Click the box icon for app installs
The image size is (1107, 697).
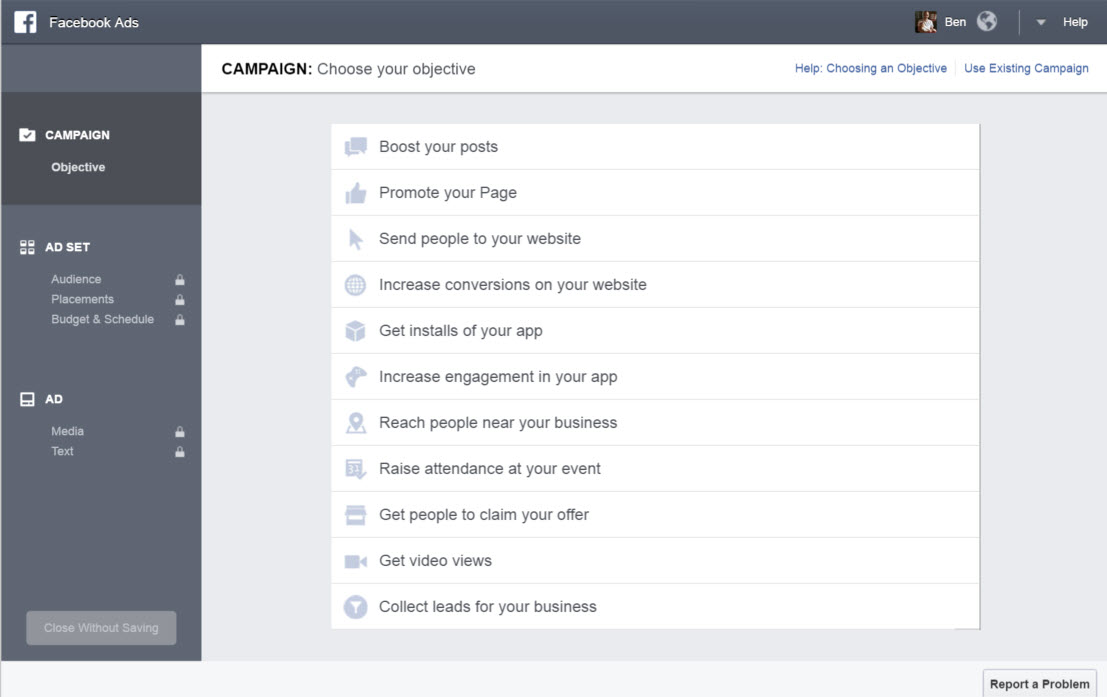(355, 330)
